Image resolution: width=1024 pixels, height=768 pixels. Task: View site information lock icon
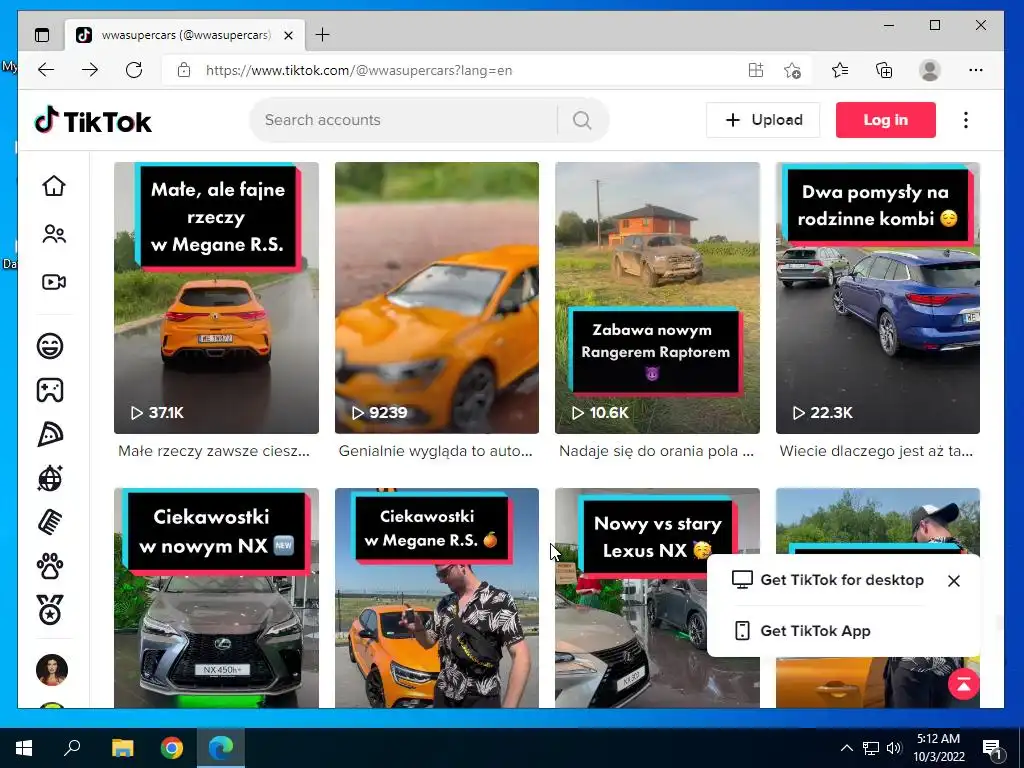coord(184,70)
